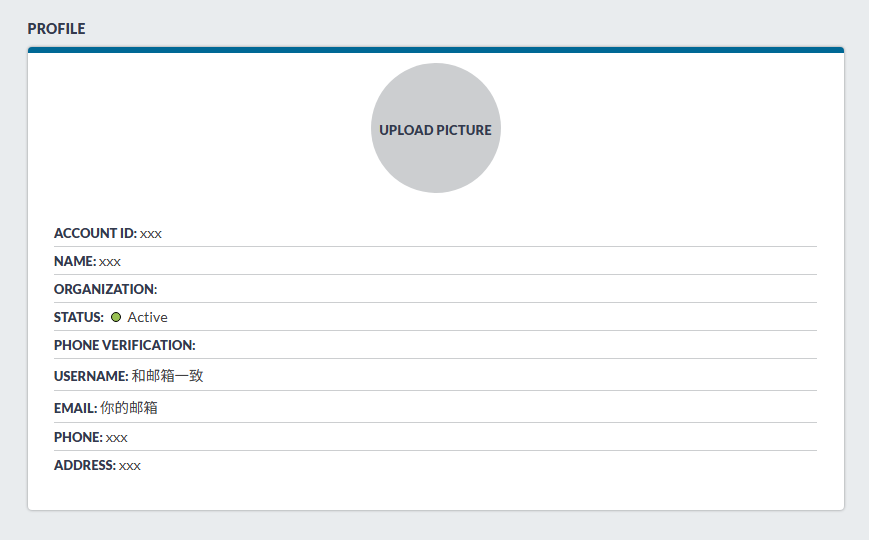This screenshot has height=540, width=869.
Task: Select the address value xxx
Action: click(x=130, y=465)
